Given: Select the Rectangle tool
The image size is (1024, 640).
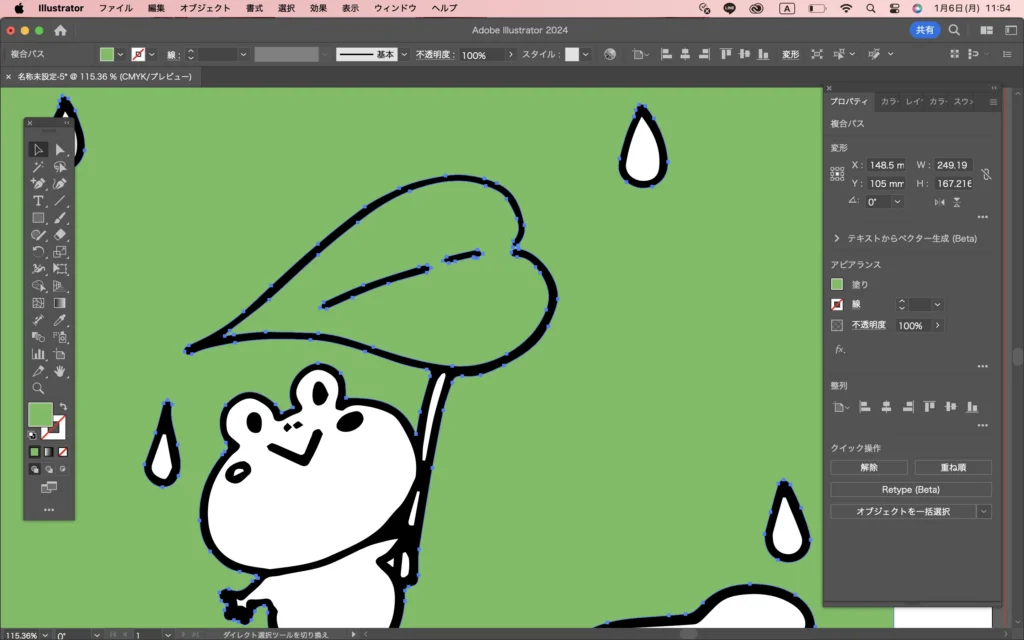Looking at the screenshot, I should 38,218.
